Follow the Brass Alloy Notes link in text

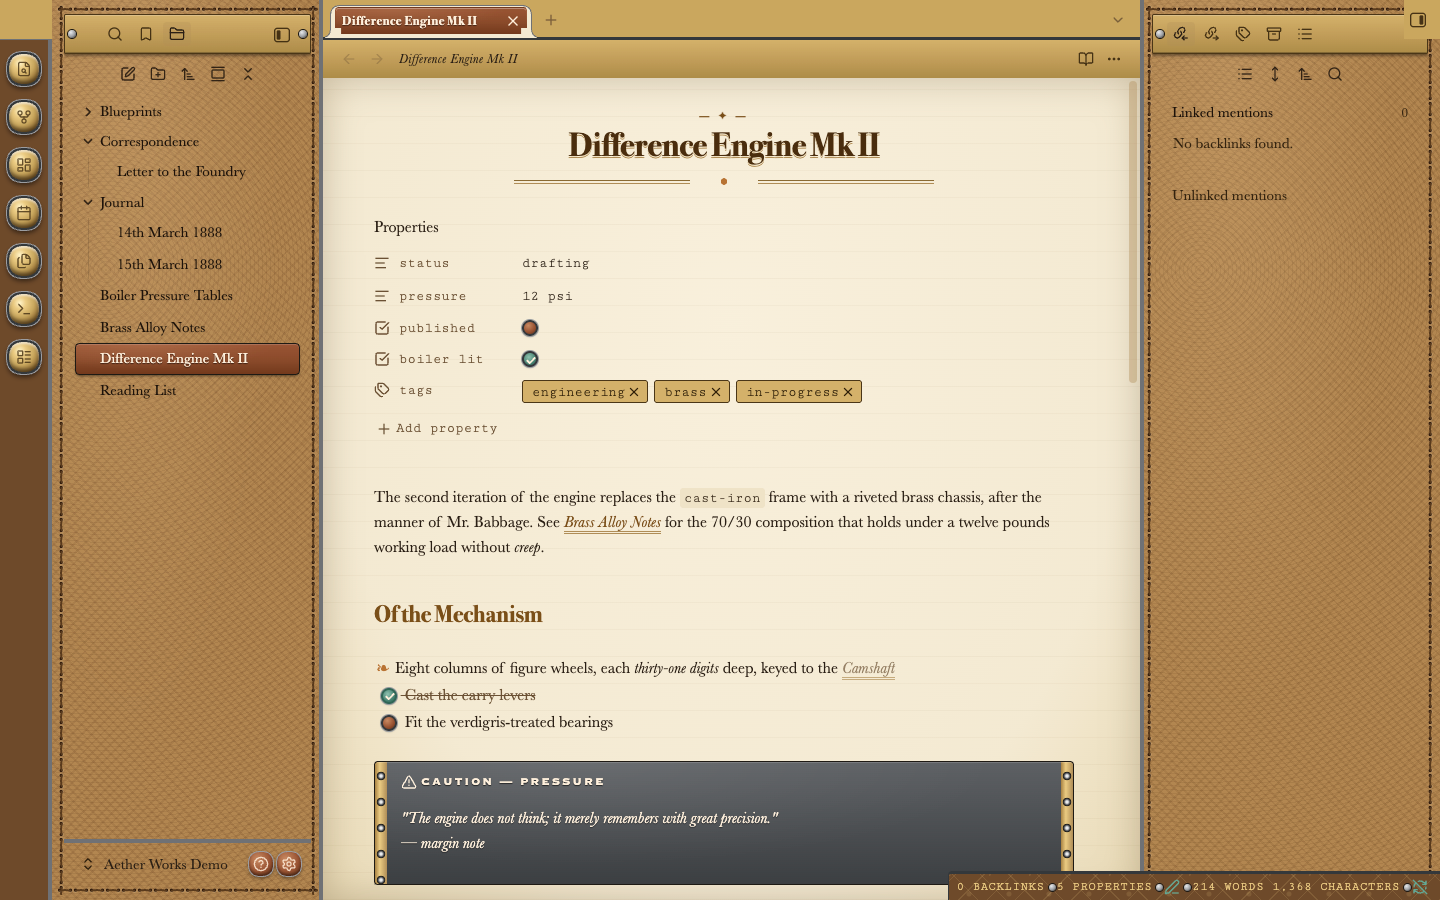tap(612, 522)
